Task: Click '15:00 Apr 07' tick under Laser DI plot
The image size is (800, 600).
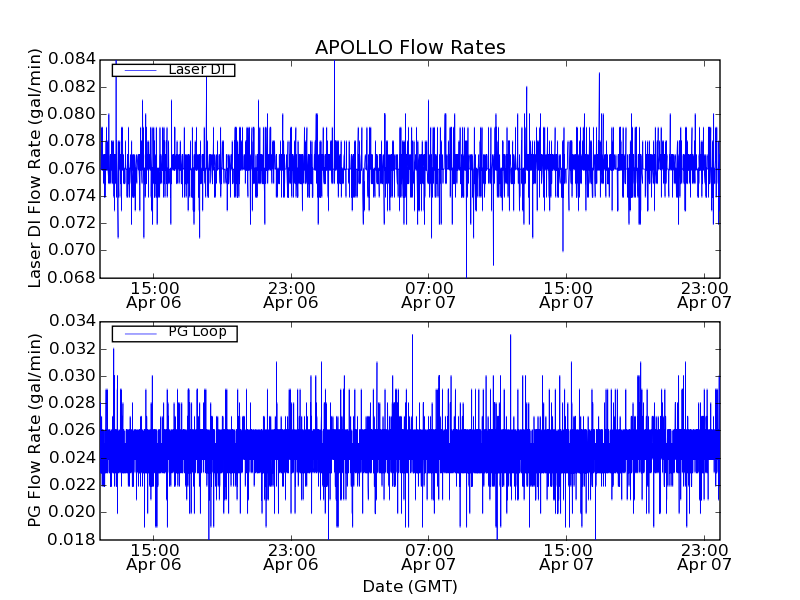Action: pyautogui.click(x=566, y=295)
